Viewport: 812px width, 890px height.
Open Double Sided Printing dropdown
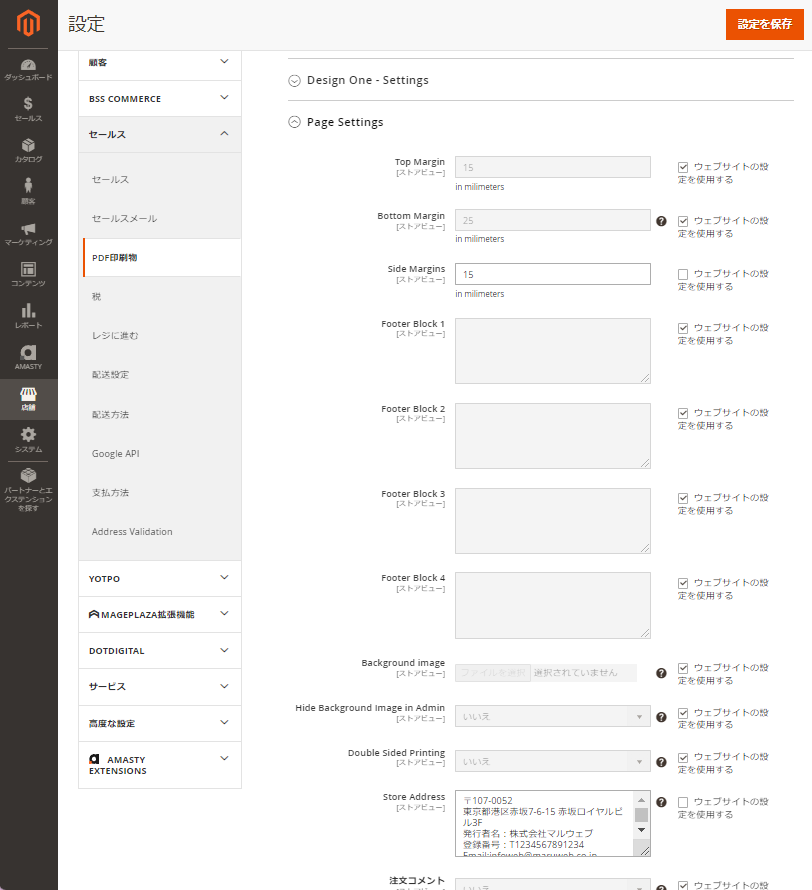tap(553, 761)
